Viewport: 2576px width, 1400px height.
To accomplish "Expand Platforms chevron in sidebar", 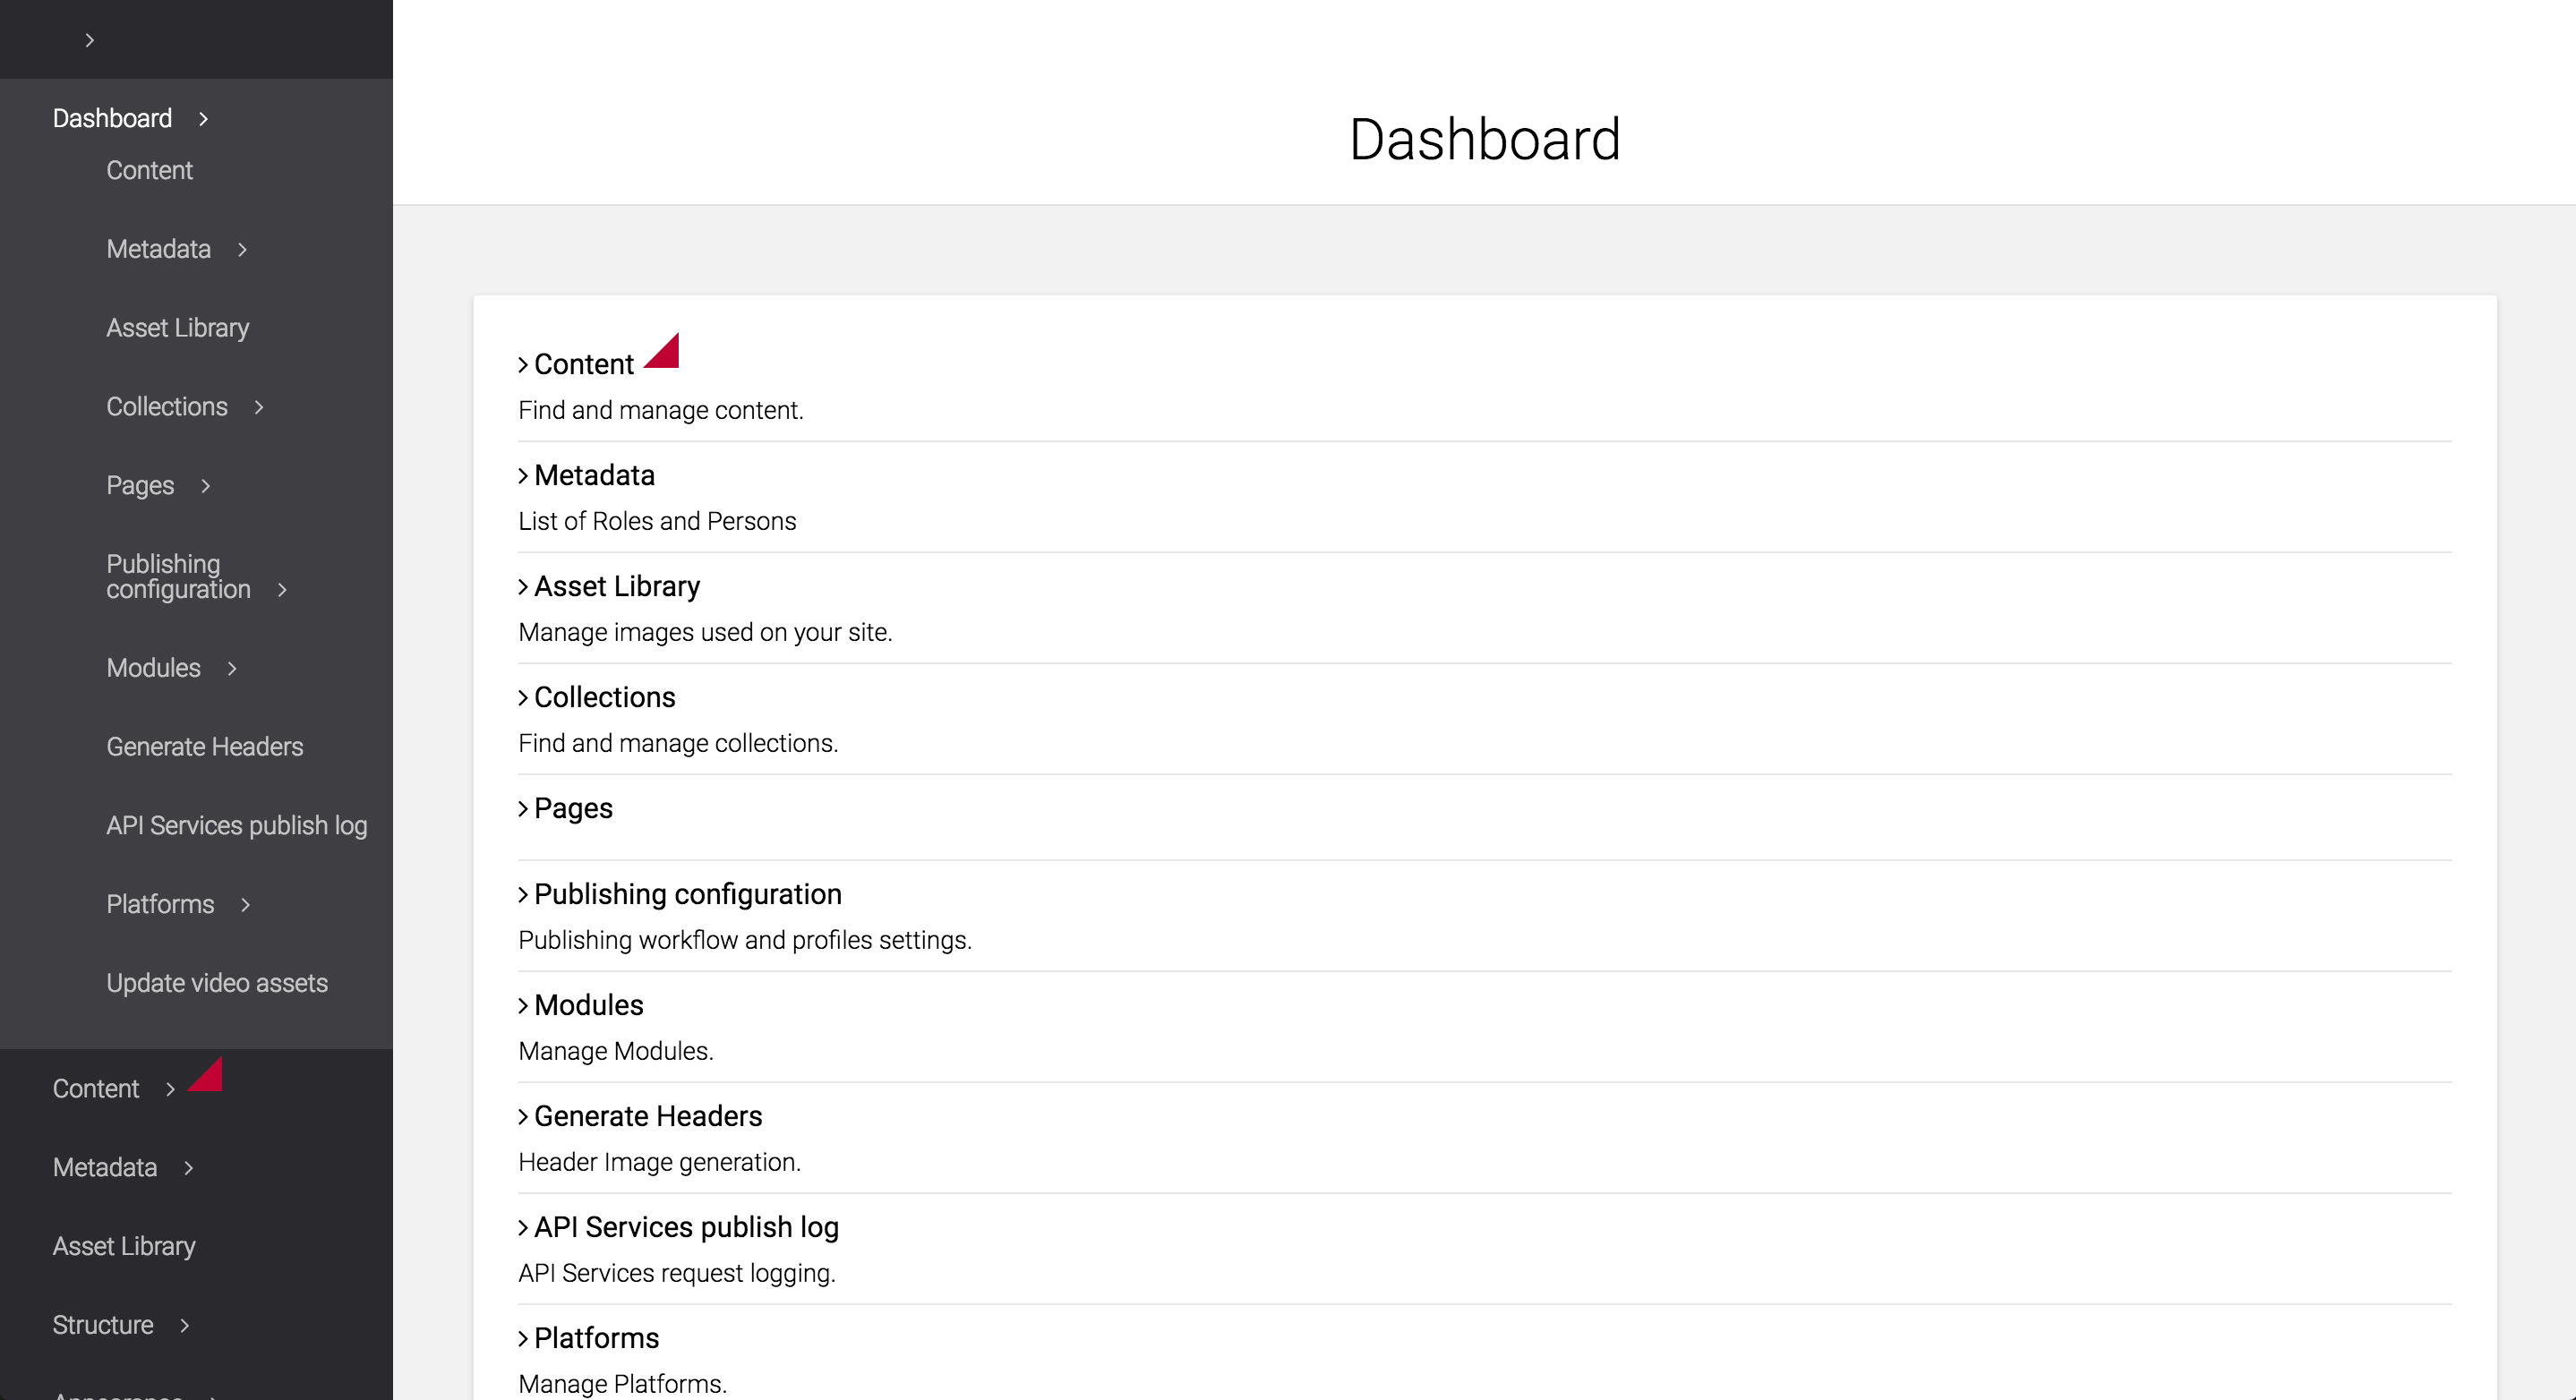I will [245, 905].
